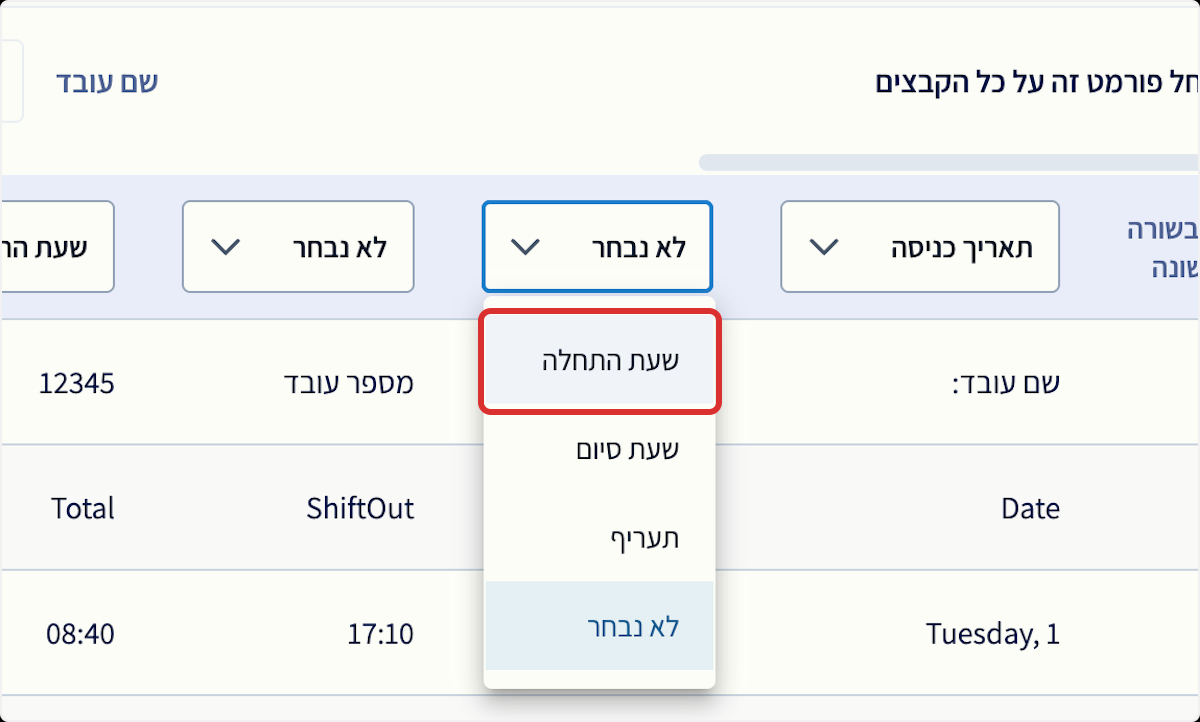1200x722 pixels.
Task: Open the "תאריך כניסה" column dropdown
Action: coord(919,247)
